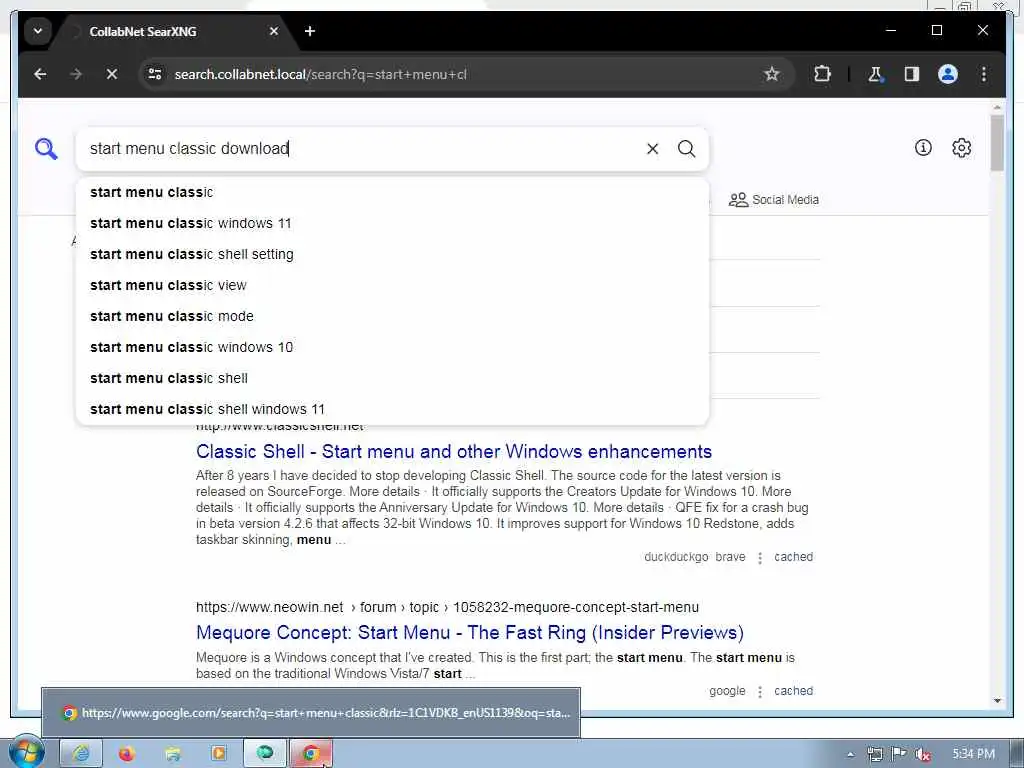The height and width of the screenshot is (768, 1024).
Task: Clear the search query text
Action: [652, 149]
